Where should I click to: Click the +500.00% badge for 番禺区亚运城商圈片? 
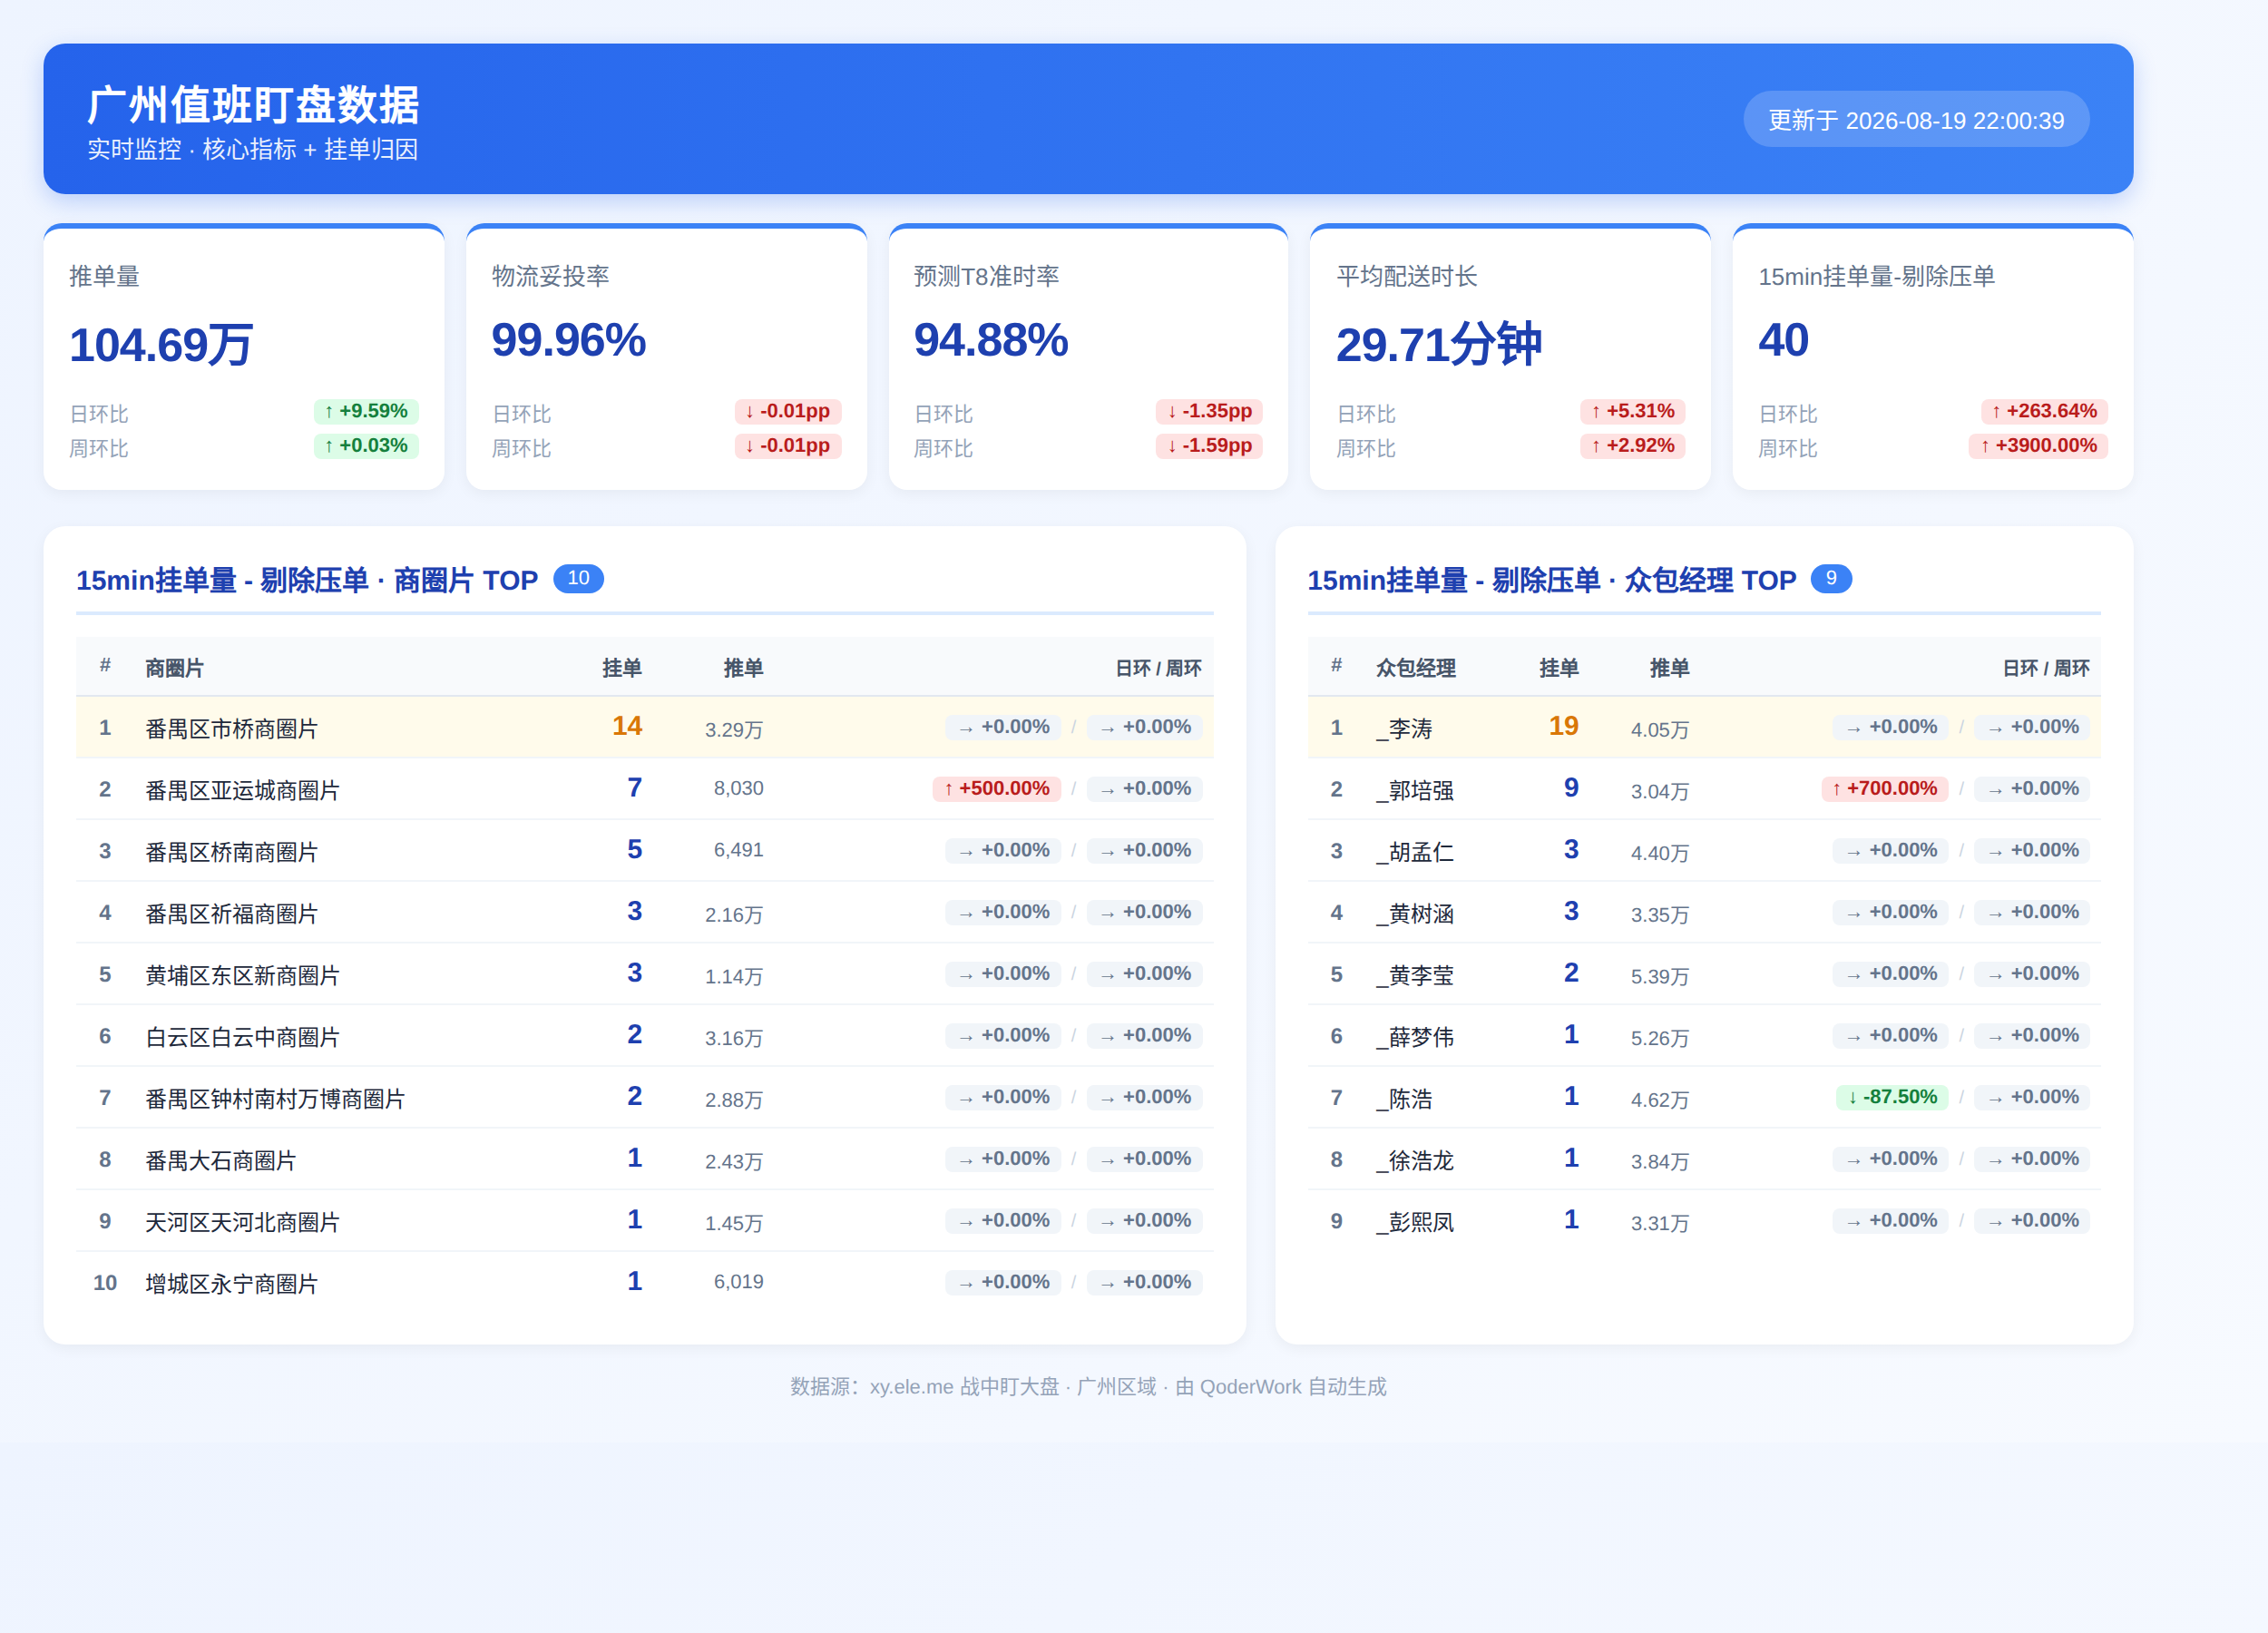click(x=997, y=789)
